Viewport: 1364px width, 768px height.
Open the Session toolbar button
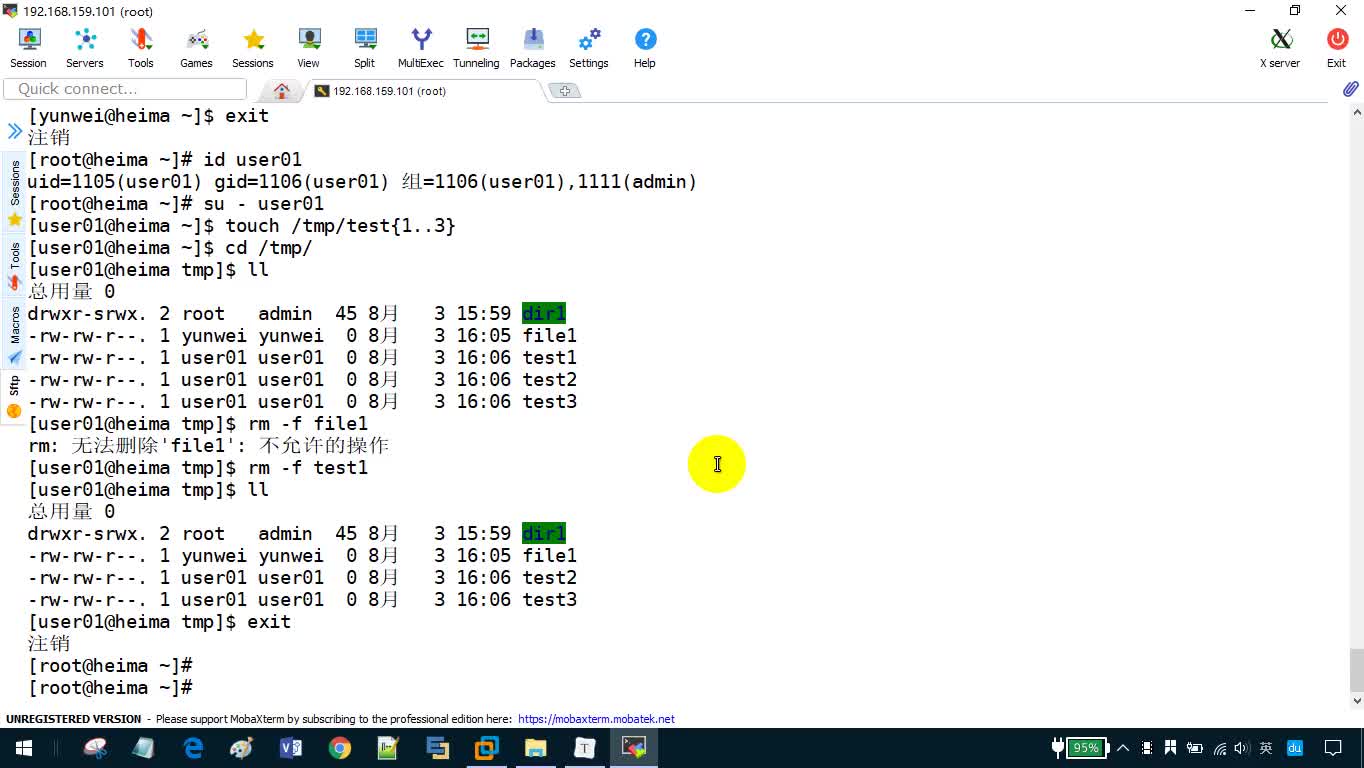[x=29, y=48]
